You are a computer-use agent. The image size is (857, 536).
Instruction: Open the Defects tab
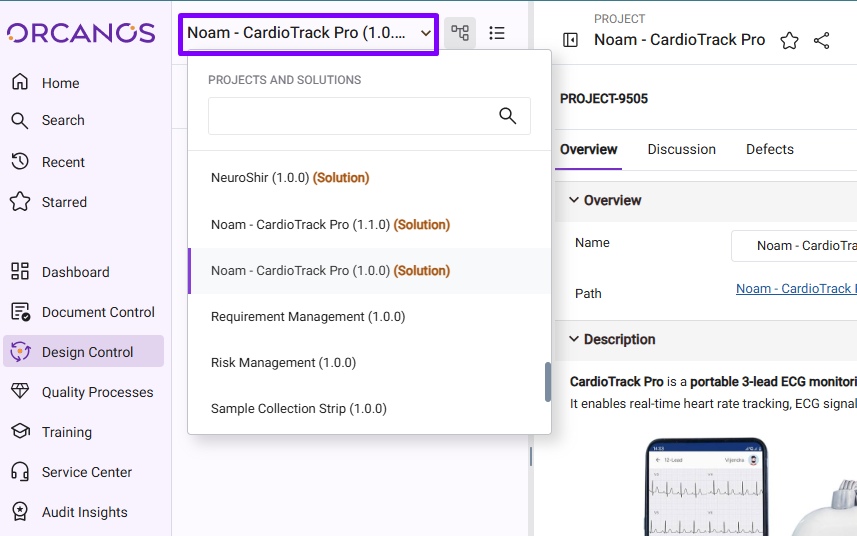tap(769, 149)
